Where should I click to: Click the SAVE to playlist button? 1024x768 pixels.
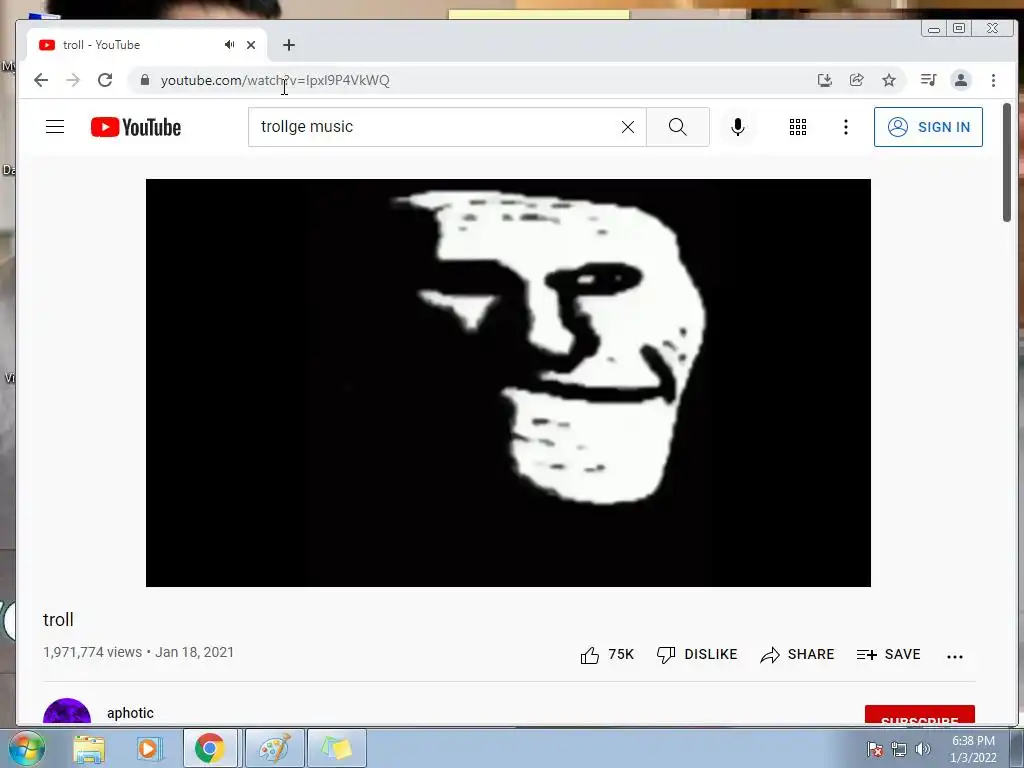(x=888, y=654)
